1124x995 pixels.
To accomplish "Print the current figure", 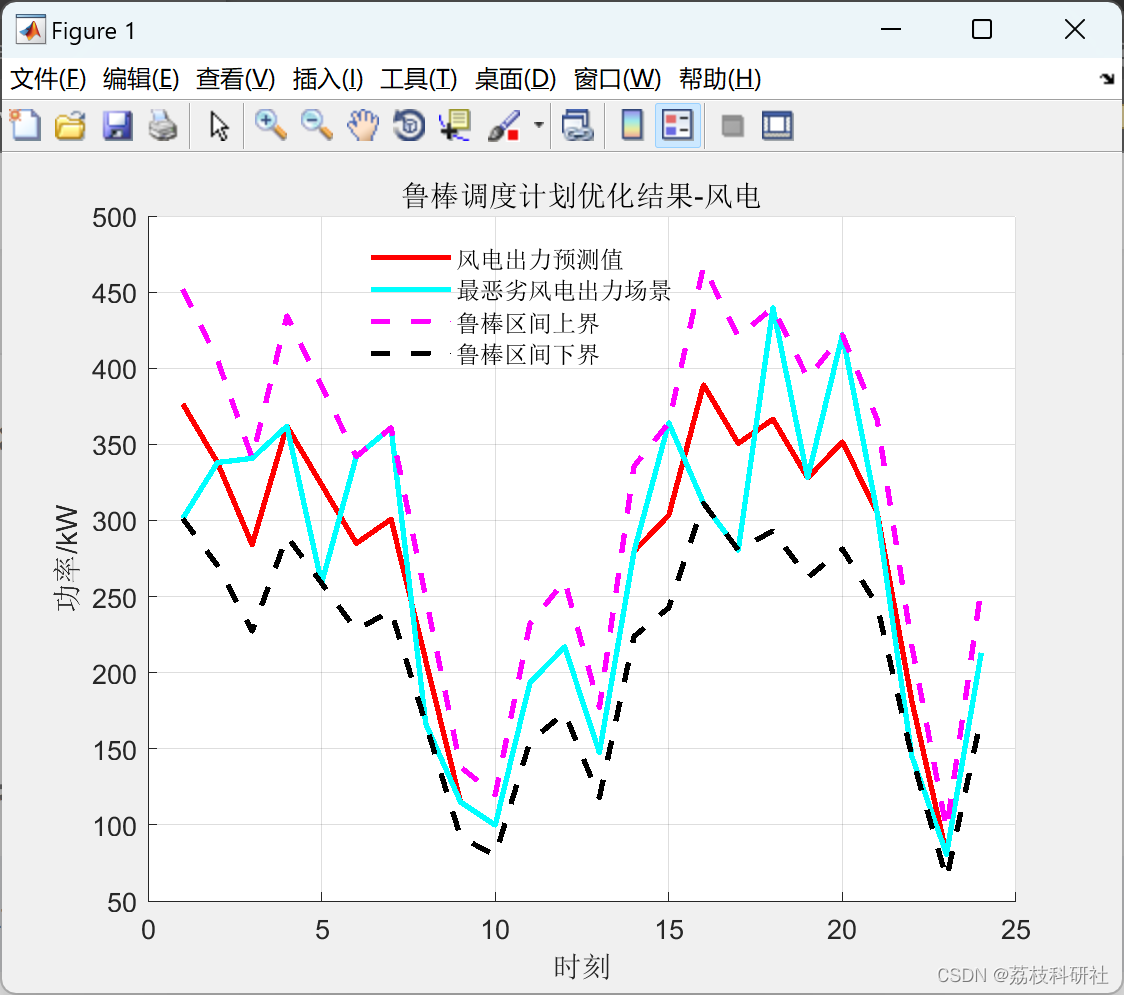I will (x=164, y=125).
